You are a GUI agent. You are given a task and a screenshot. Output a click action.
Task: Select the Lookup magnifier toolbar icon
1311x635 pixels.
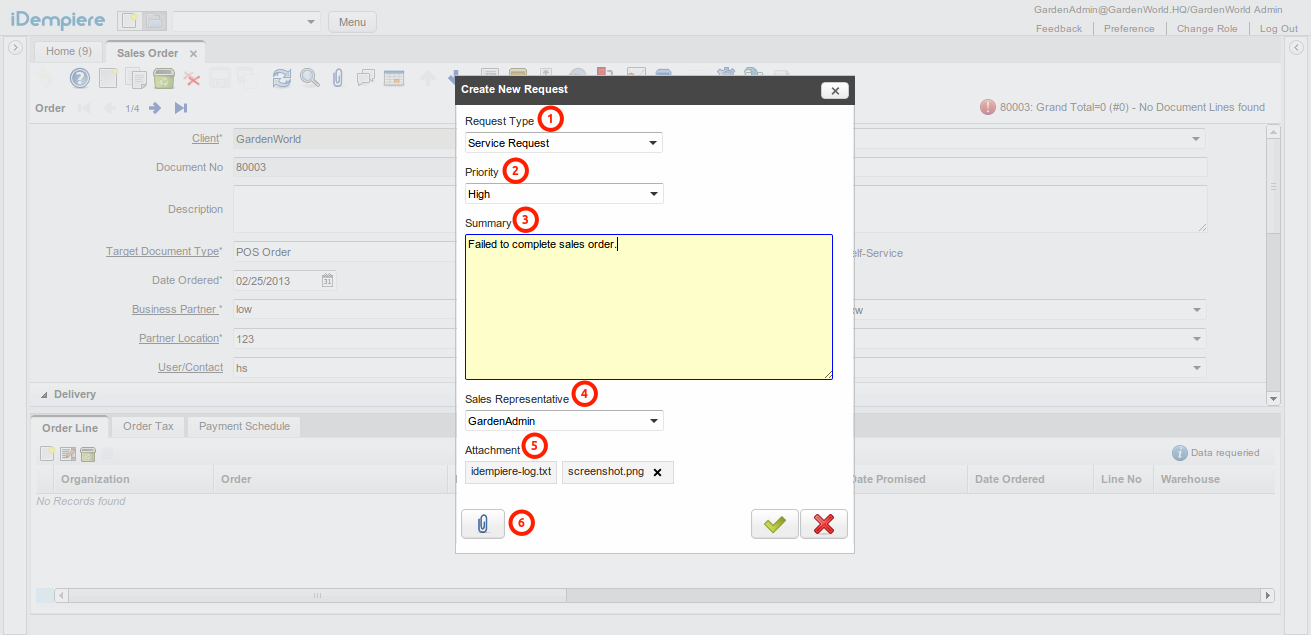click(x=310, y=77)
